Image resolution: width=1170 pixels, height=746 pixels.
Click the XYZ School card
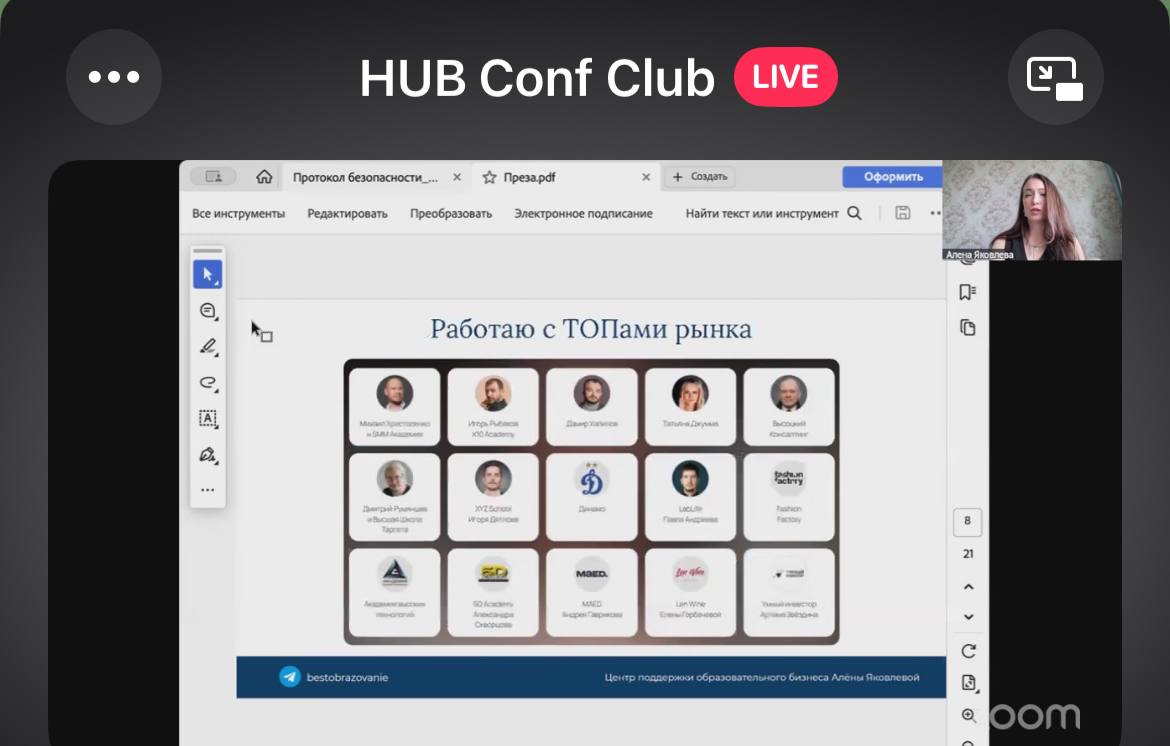[x=493, y=497]
